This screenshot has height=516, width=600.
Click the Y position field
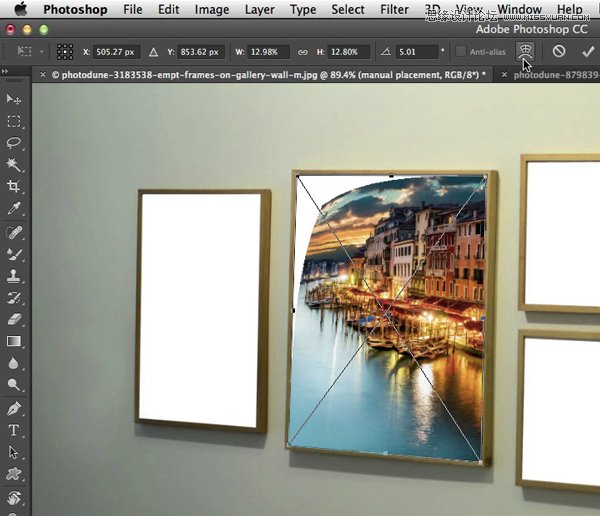click(x=201, y=52)
